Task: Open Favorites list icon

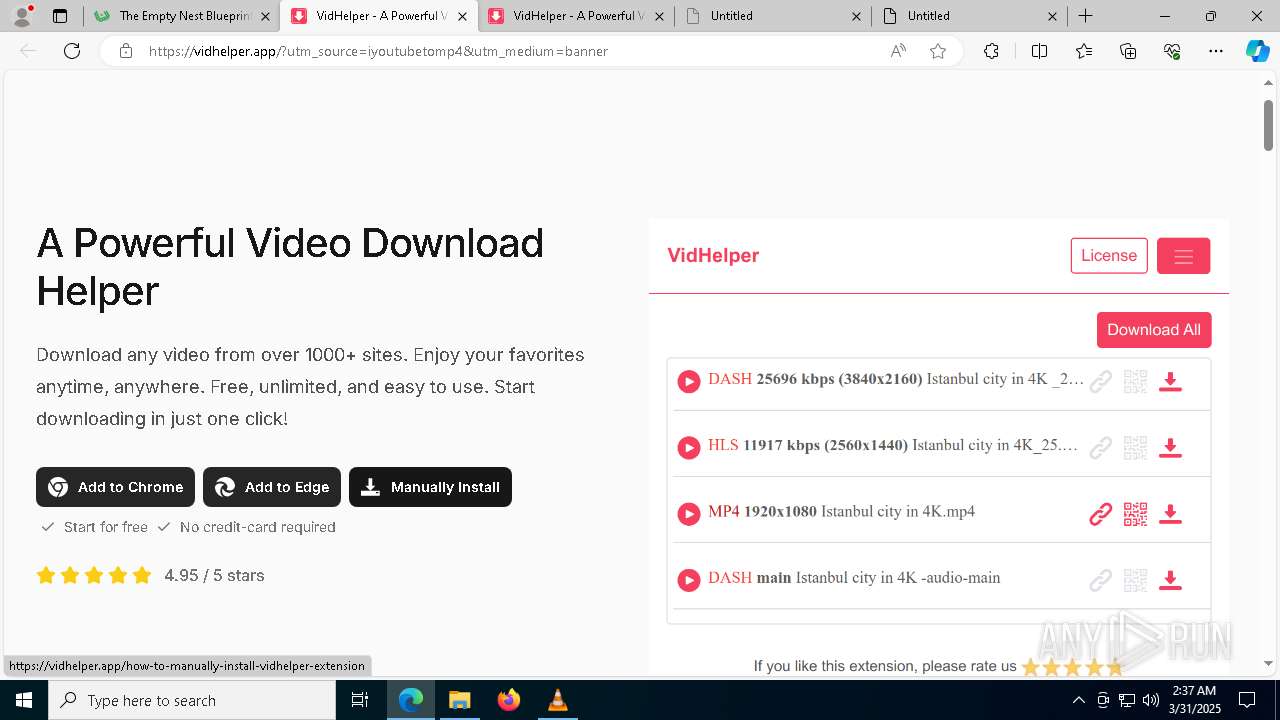Action: 1084,51
